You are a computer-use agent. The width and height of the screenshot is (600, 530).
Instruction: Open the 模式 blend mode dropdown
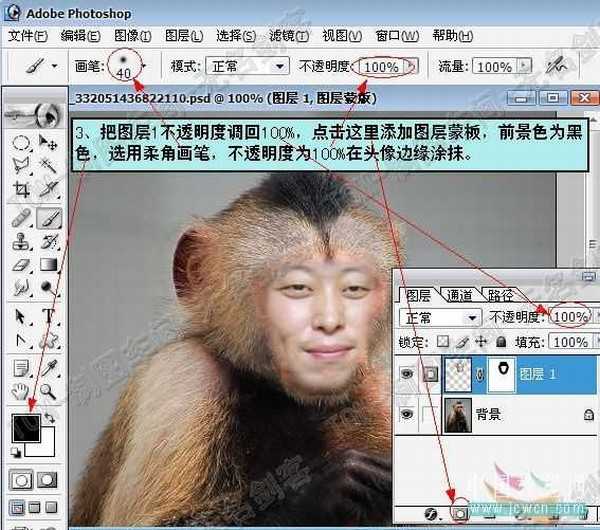point(280,67)
